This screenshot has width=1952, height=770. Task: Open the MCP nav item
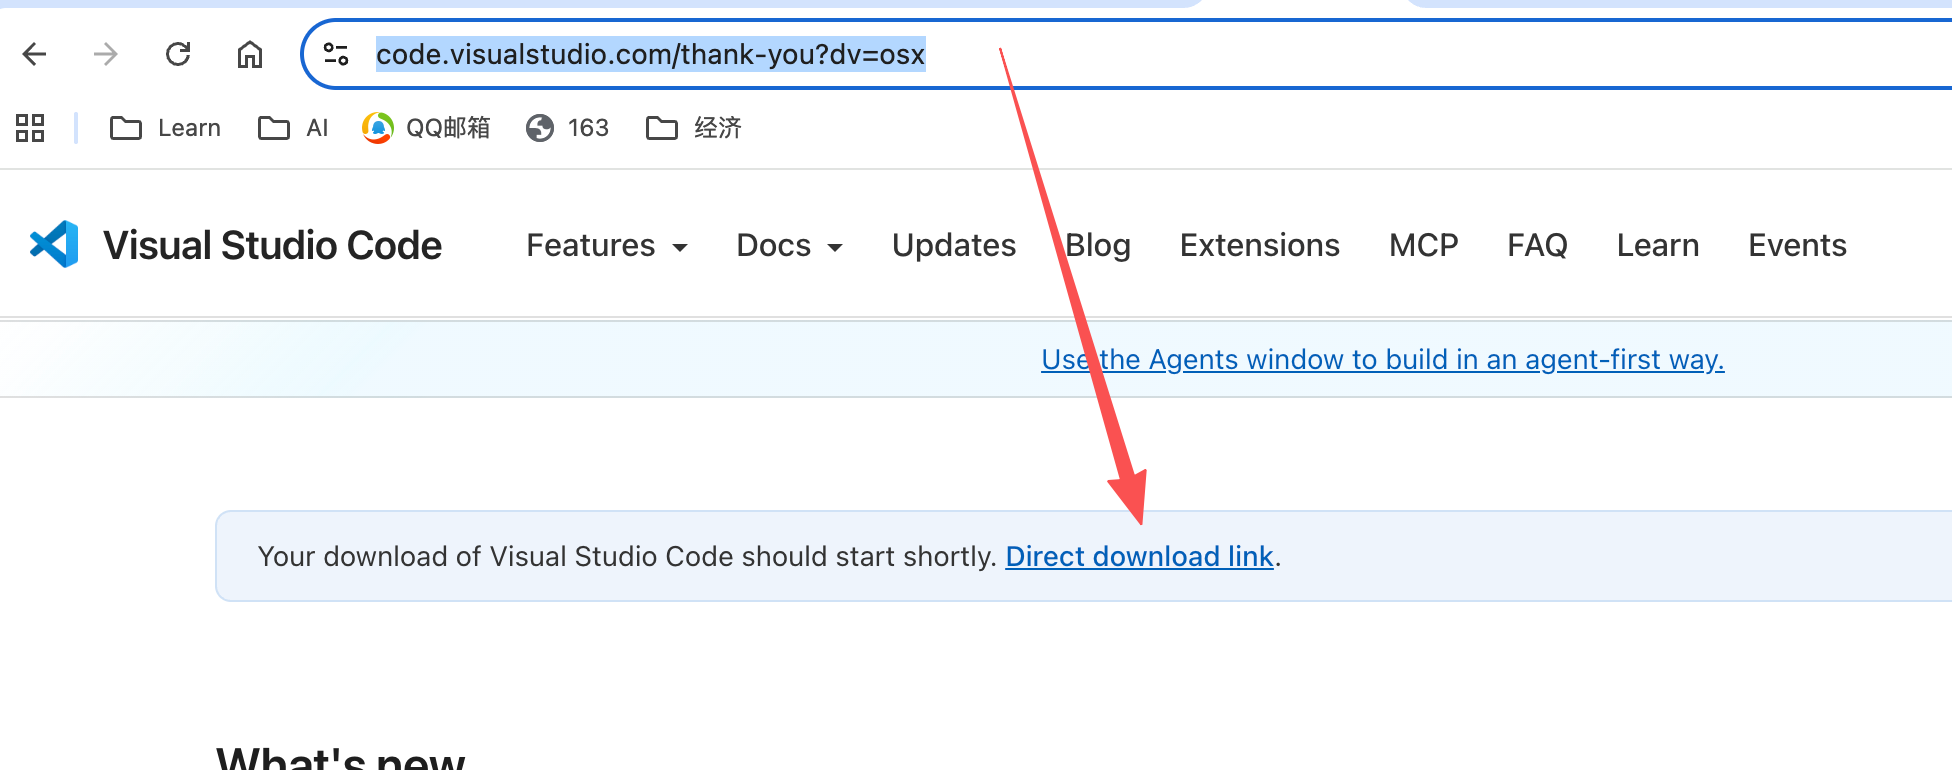pyautogui.click(x=1424, y=246)
